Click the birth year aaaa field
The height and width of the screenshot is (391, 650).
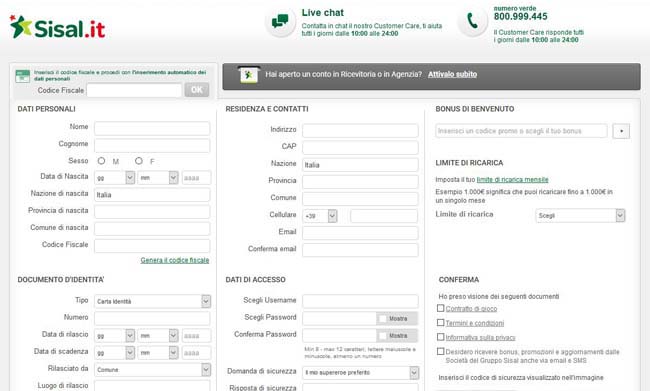coord(196,178)
